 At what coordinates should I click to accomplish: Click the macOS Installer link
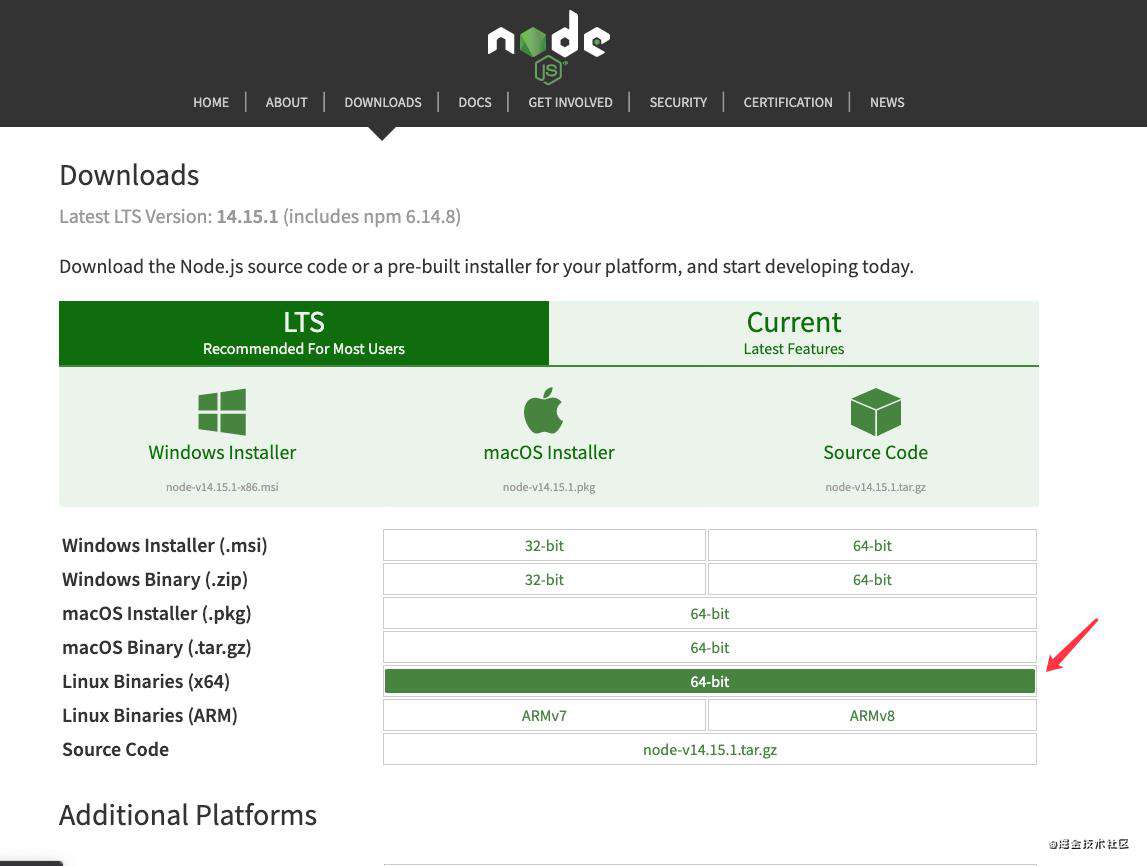549,453
